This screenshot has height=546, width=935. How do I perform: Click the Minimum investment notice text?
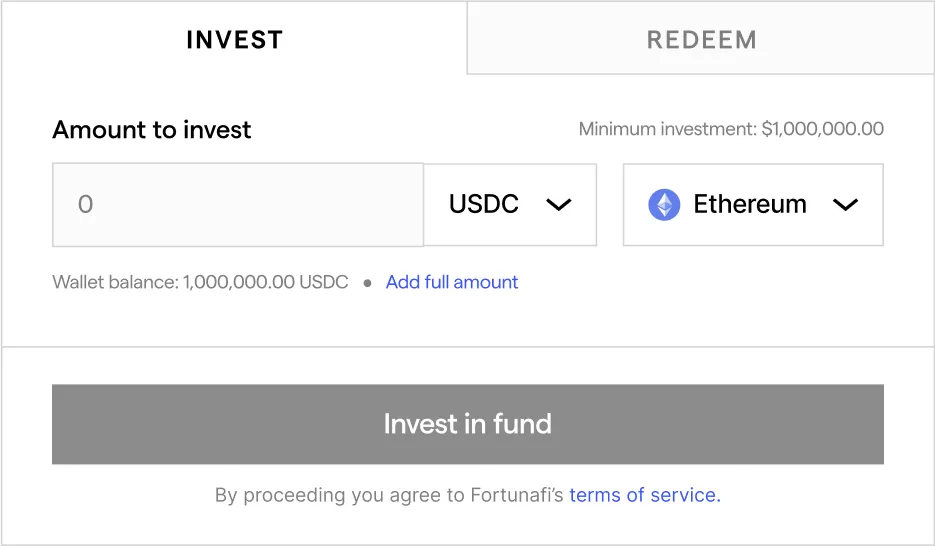pos(731,129)
